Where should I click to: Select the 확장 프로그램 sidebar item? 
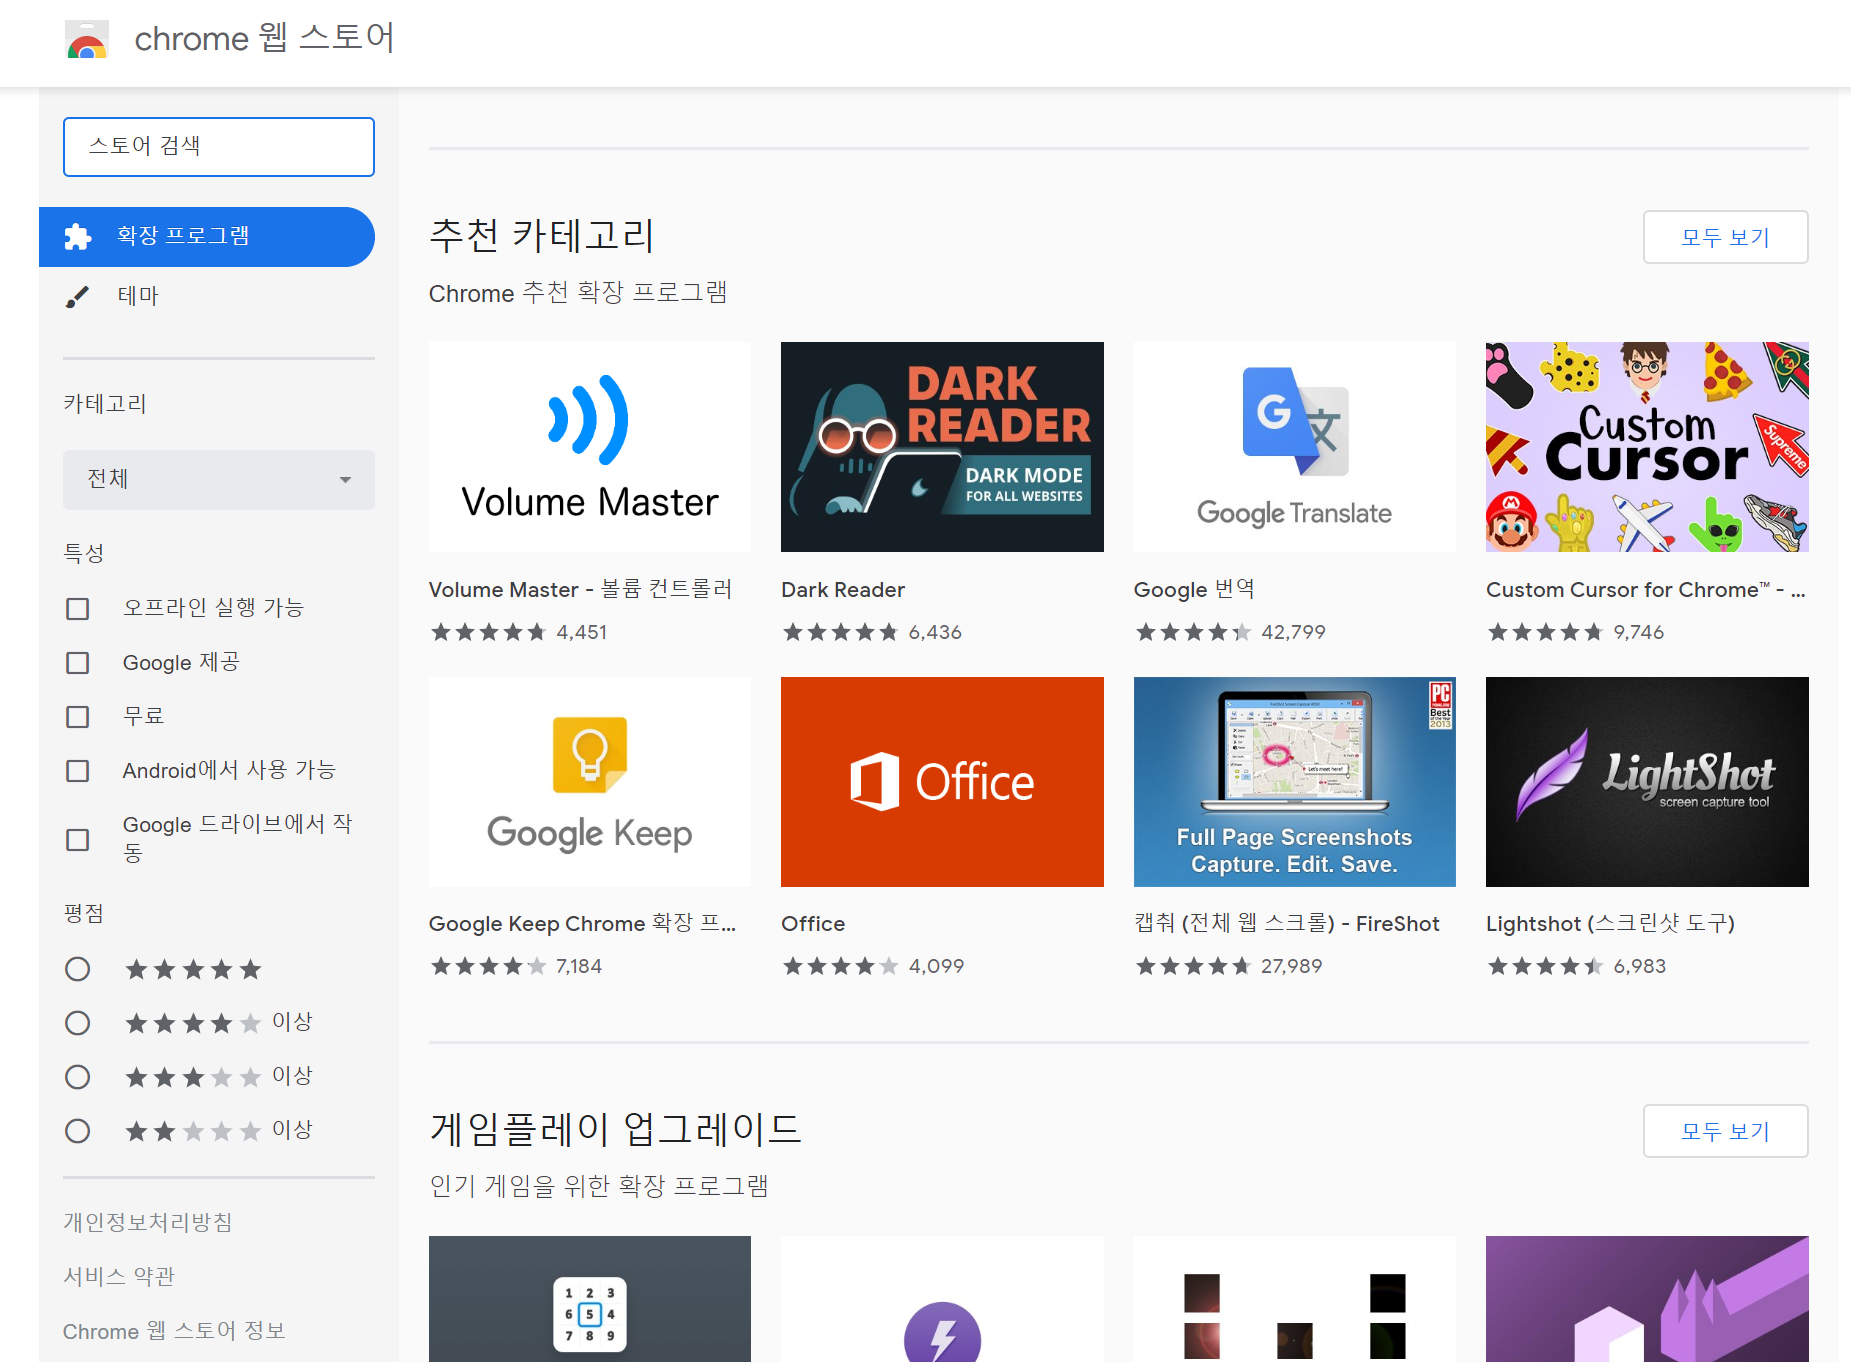[207, 237]
